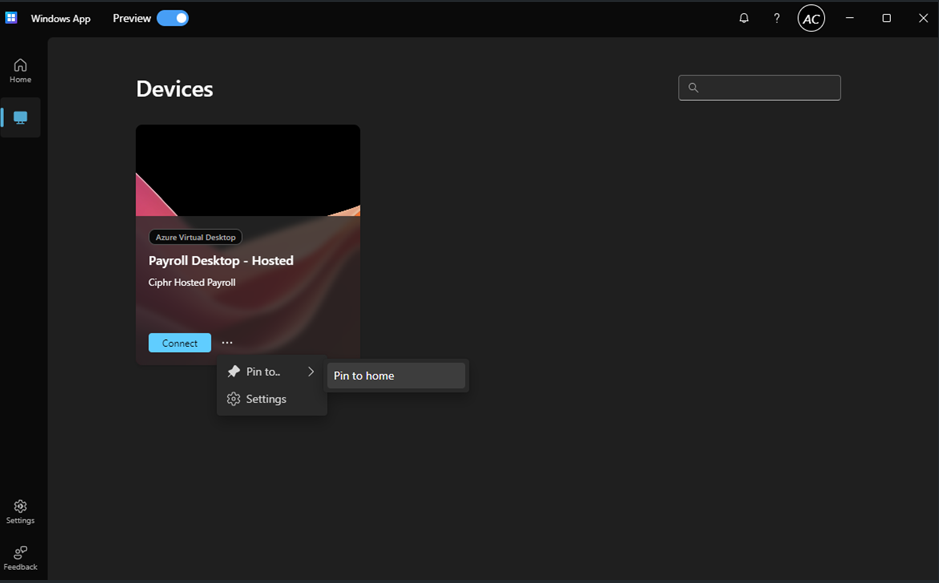Click the chevron beside Pin to..
Image resolution: width=939 pixels, height=583 pixels.
[311, 372]
